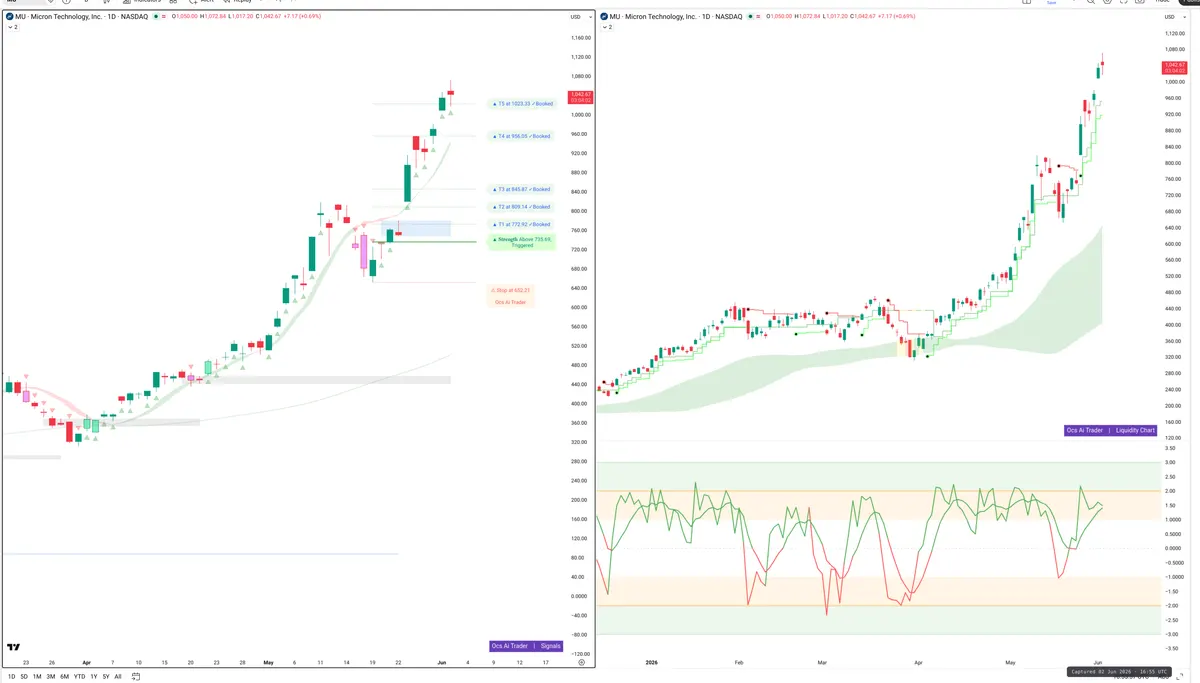Click the 'Strength Above 735.69 Triggered' label

tap(522, 242)
